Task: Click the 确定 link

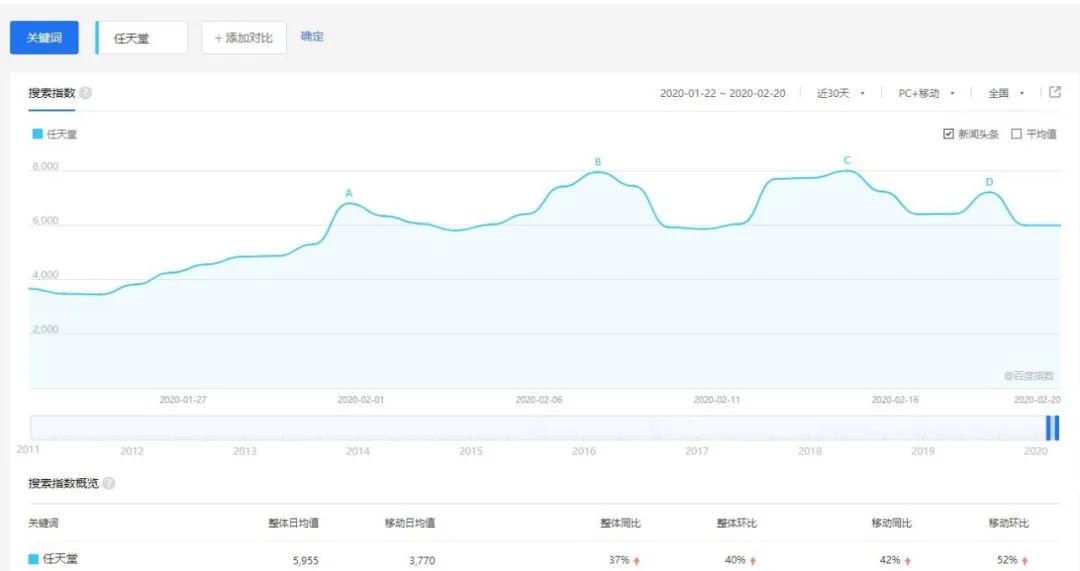Action: (312, 37)
